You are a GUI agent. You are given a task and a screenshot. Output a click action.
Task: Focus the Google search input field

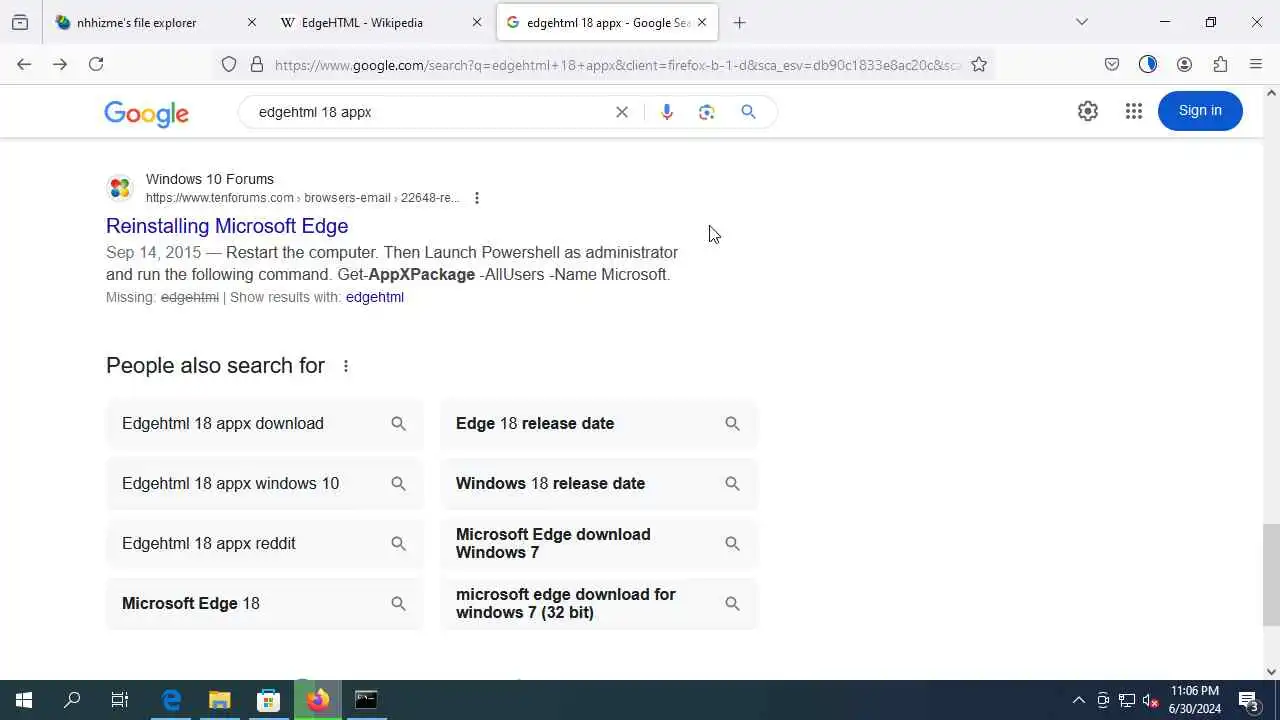coord(430,112)
